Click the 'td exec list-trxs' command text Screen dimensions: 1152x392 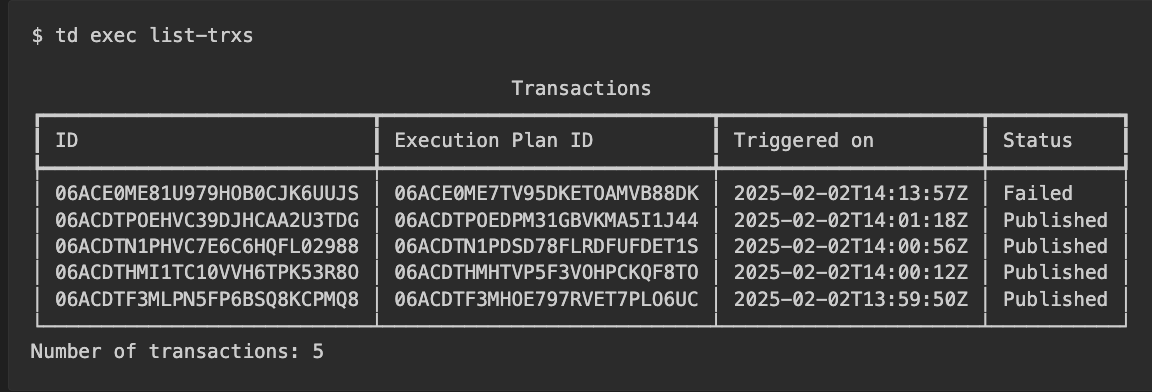154,35
